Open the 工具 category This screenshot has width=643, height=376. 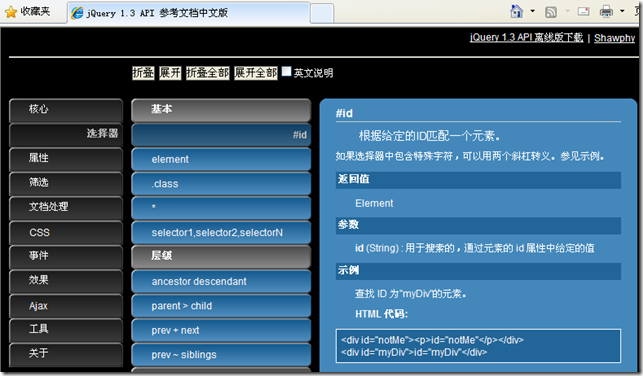coord(66,330)
